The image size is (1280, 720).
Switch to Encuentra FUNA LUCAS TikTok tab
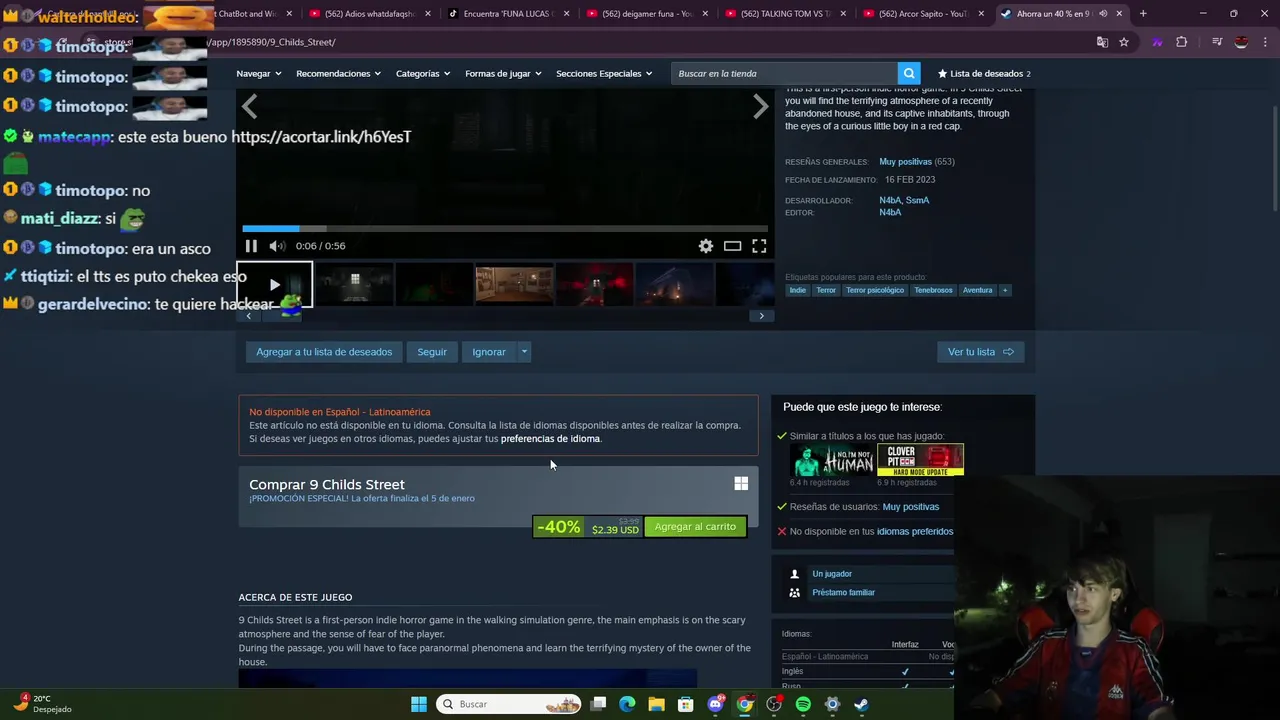click(509, 14)
